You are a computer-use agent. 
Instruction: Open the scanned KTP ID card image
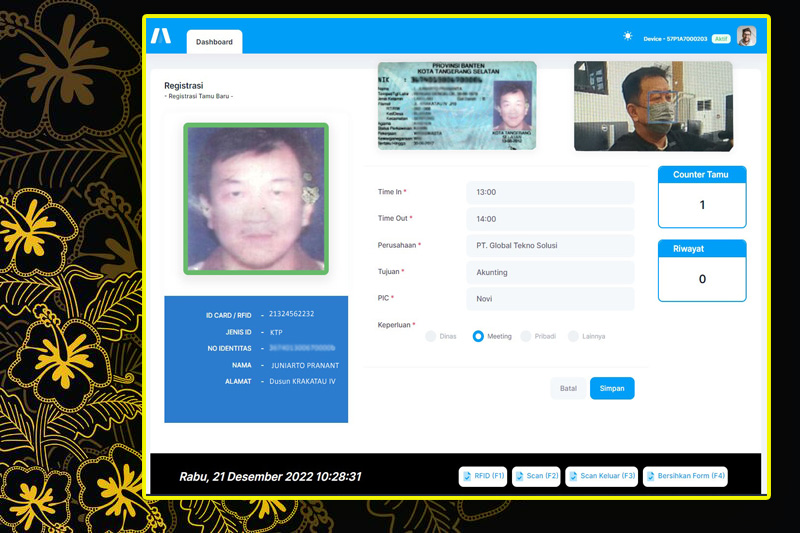click(x=457, y=106)
